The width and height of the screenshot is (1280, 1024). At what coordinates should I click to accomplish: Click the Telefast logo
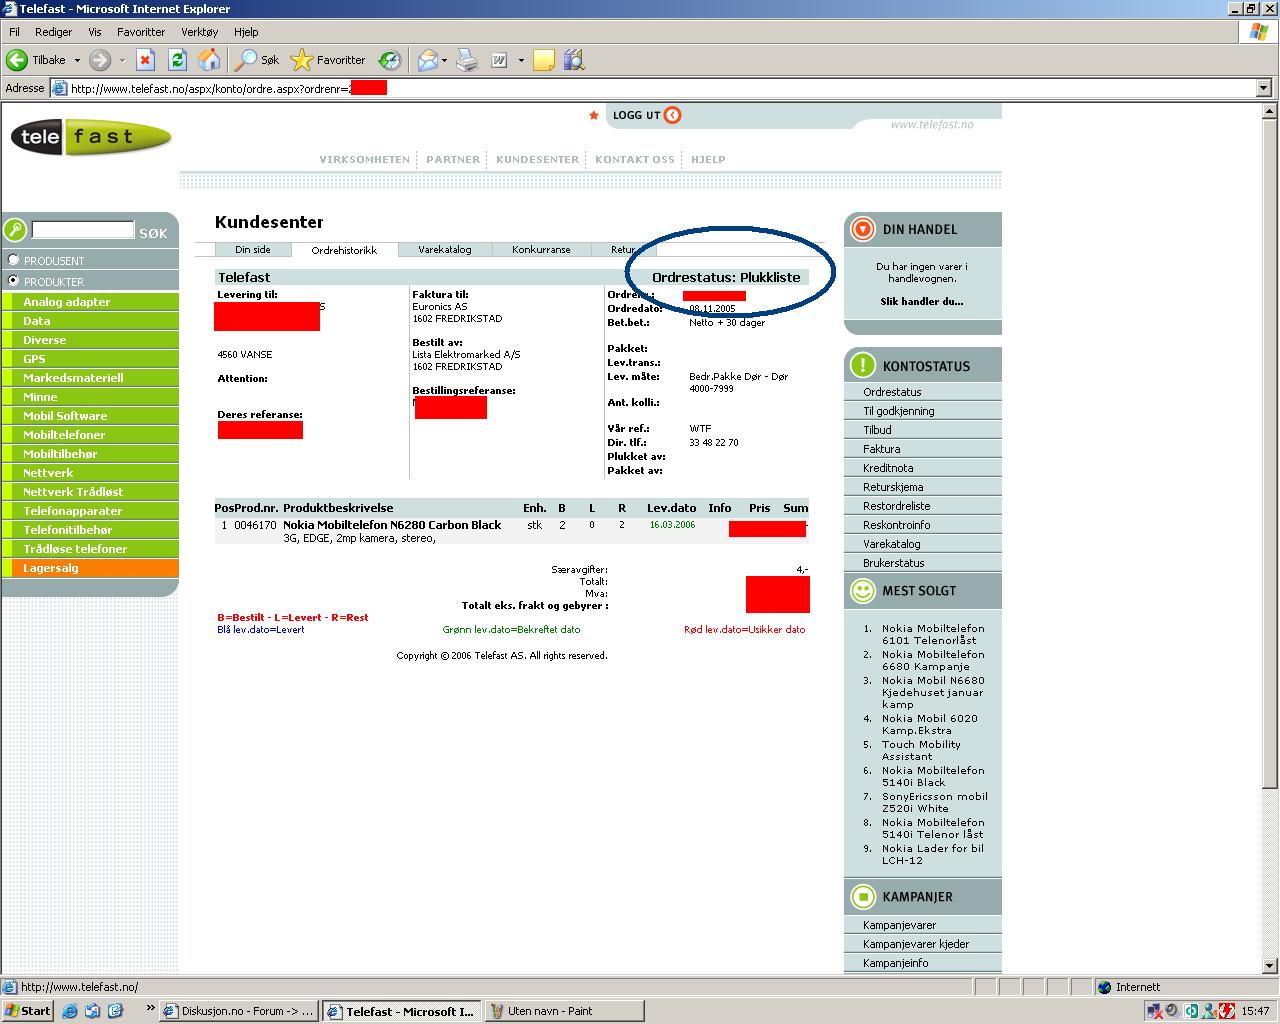pos(91,137)
